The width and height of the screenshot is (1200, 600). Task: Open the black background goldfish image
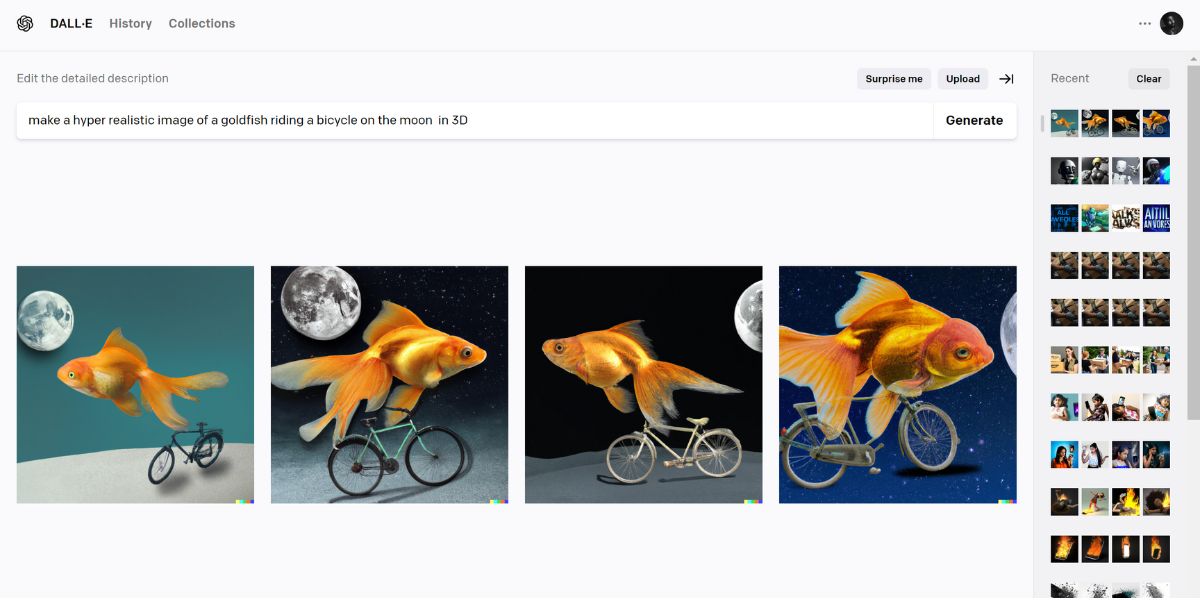(x=643, y=385)
